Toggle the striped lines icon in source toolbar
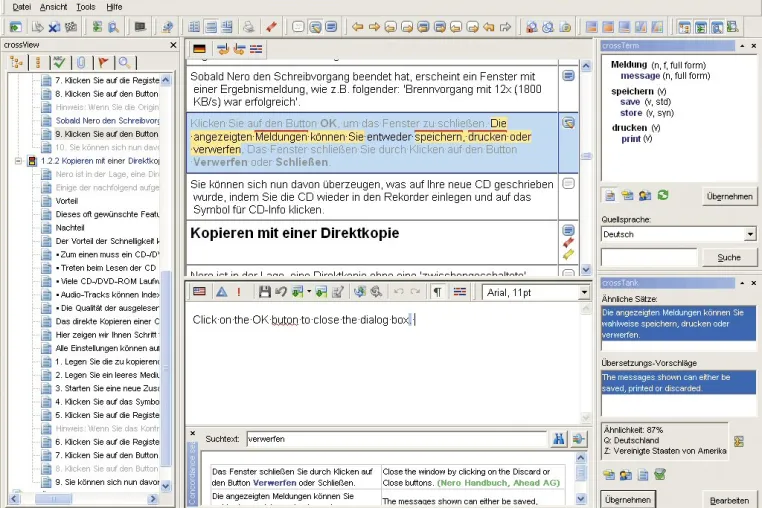Viewport: 762px width, 508px height. click(256, 49)
